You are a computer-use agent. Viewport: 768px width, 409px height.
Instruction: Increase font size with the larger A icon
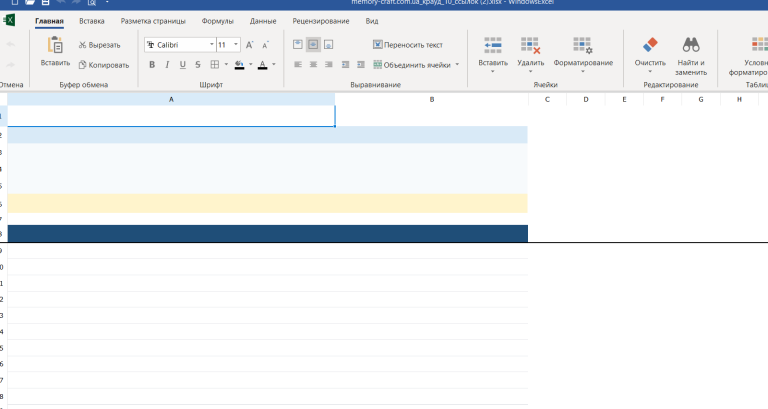click(249, 45)
